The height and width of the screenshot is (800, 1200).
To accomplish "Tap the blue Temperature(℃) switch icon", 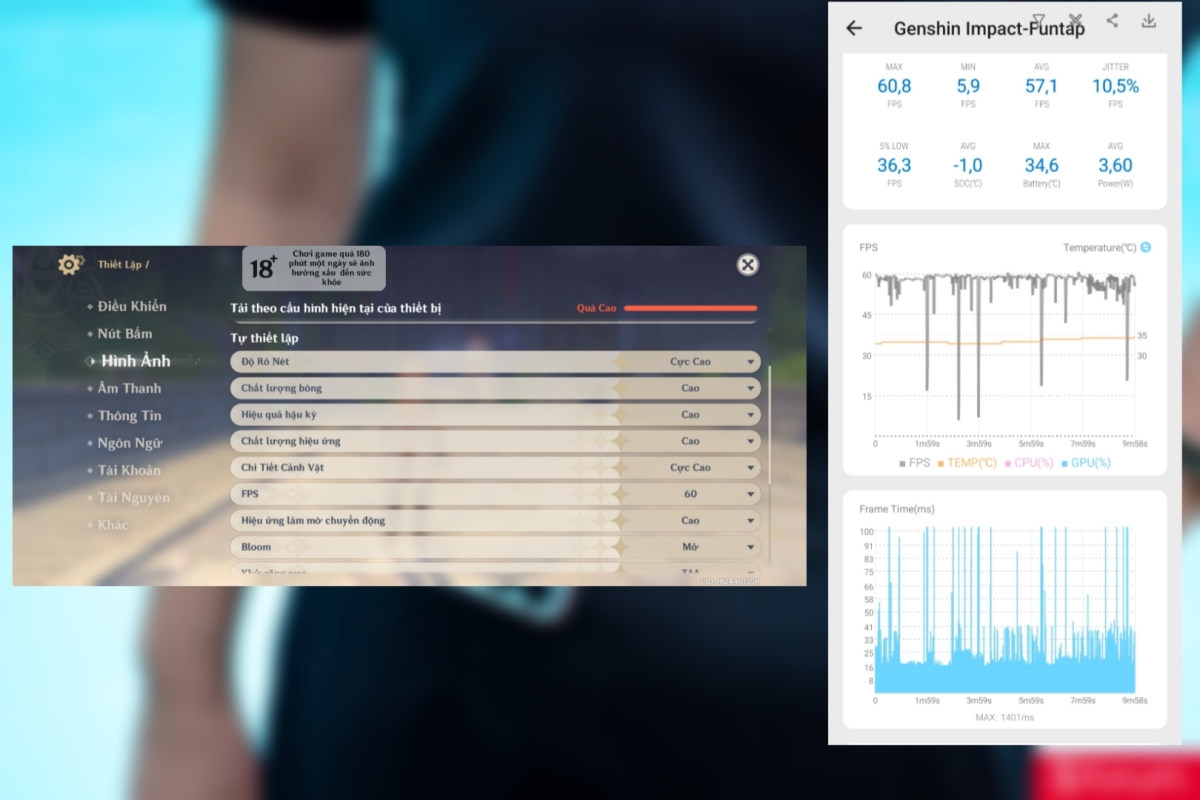I will point(1145,247).
